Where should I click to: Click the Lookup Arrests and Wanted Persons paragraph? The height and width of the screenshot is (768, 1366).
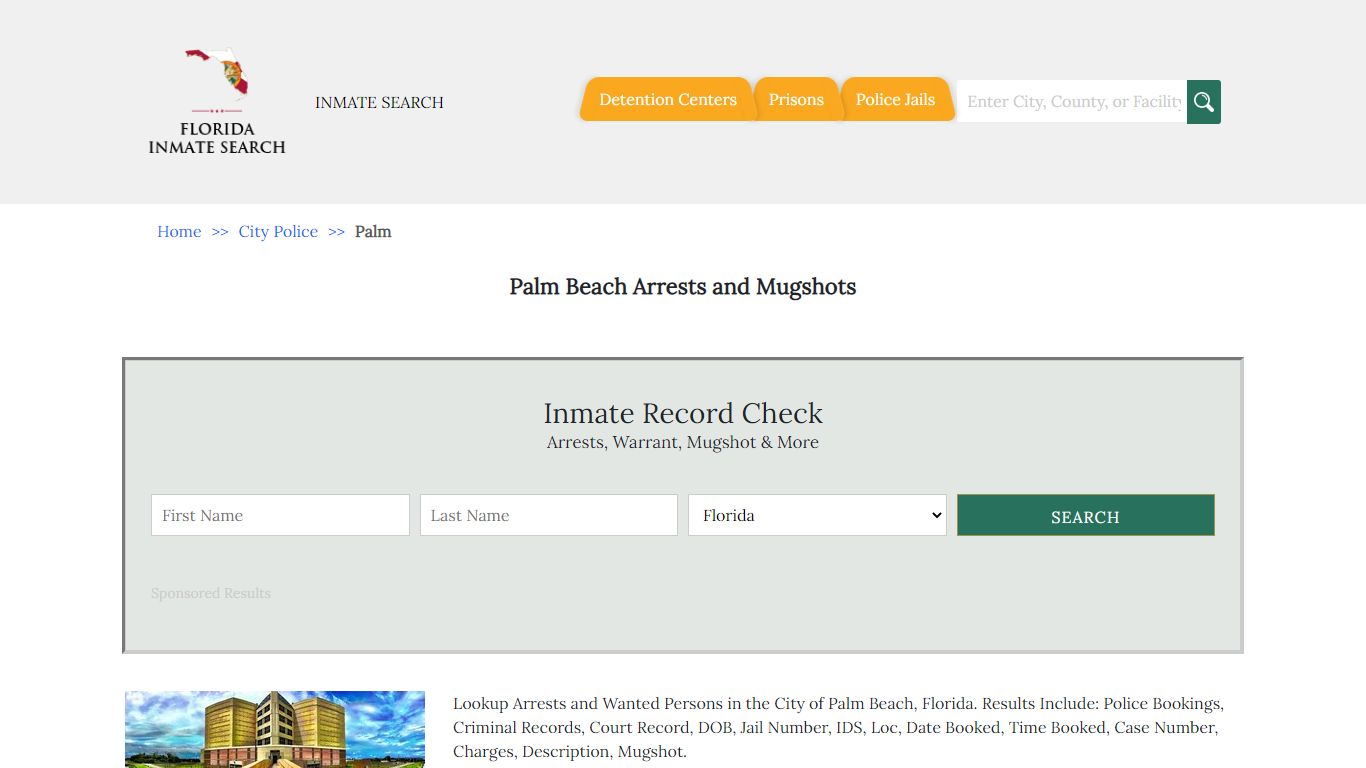tap(838, 727)
